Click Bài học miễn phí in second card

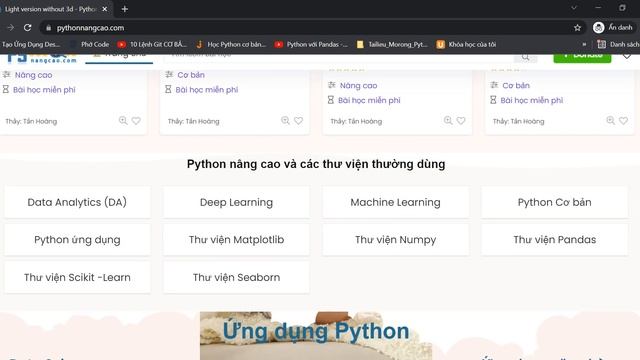coord(207,89)
